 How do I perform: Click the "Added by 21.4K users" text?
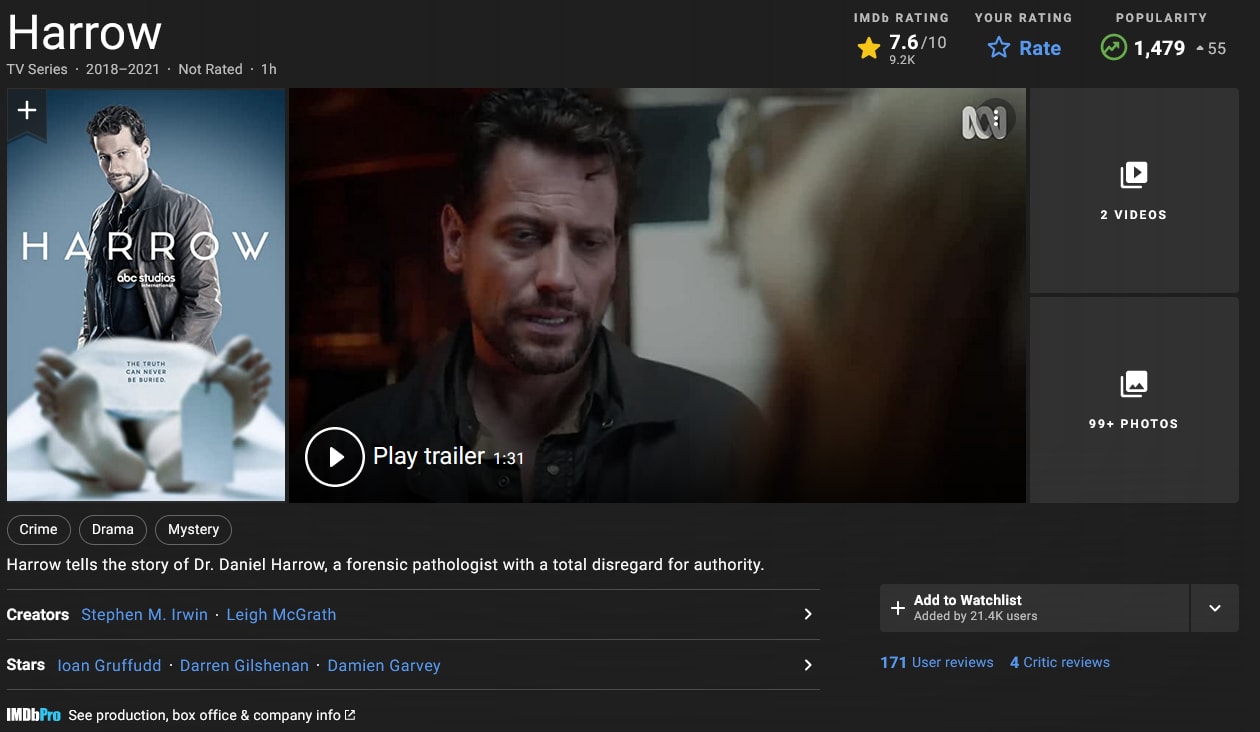tap(975, 616)
